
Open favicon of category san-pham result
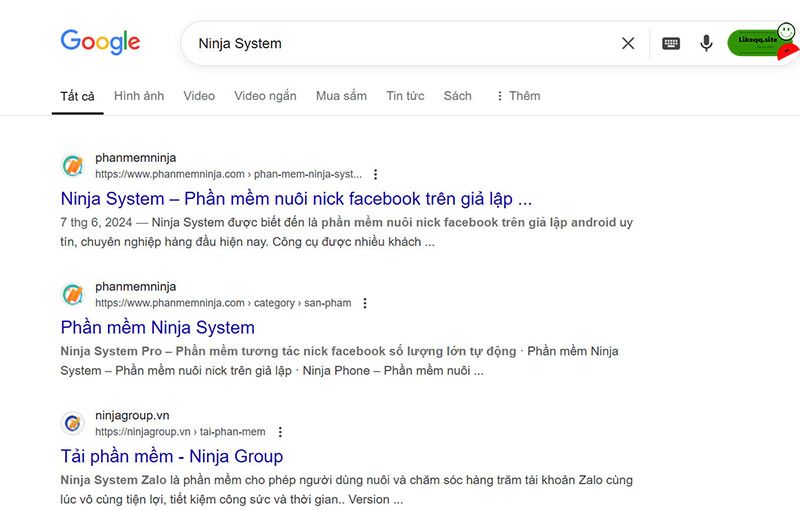pos(73,294)
